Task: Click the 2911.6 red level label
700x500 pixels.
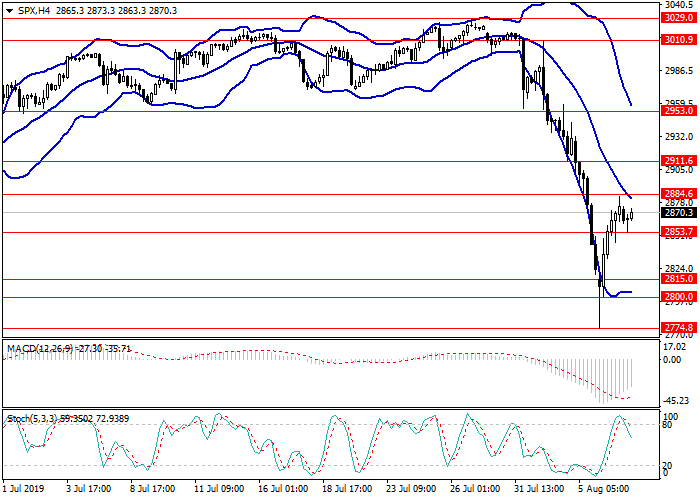Action: 677,160
